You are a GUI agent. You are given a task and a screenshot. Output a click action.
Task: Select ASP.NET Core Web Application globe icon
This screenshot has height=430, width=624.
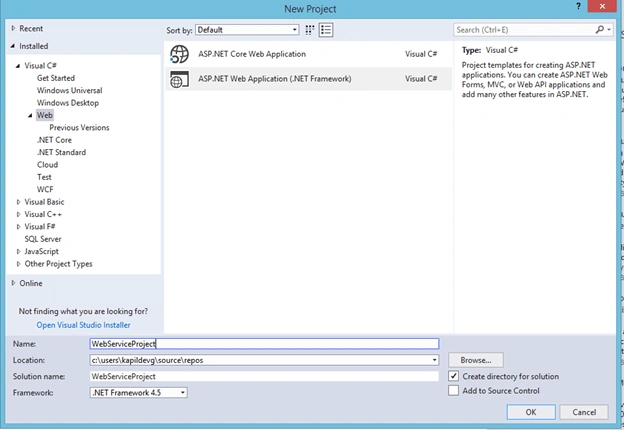[179, 54]
